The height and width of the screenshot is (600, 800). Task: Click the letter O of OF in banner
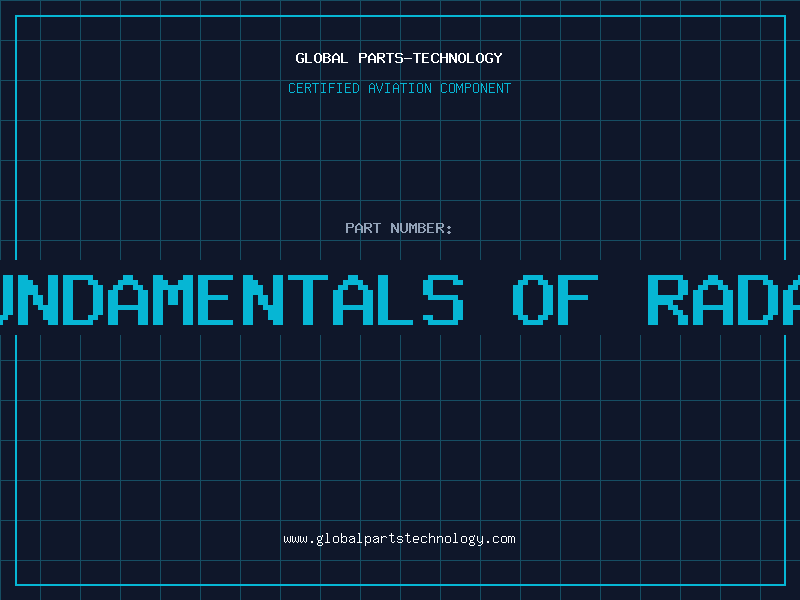tap(533, 298)
